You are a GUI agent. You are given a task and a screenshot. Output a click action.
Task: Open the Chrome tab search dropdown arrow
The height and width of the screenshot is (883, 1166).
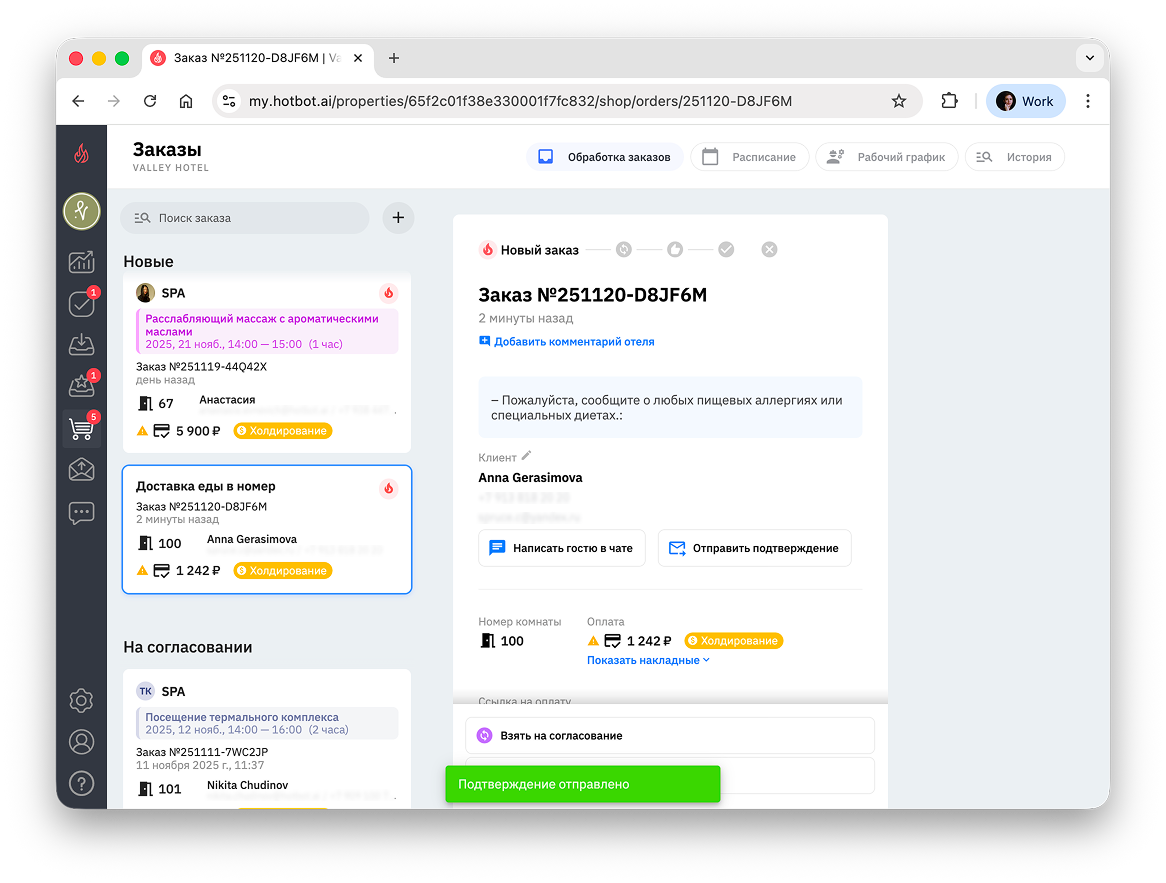pos(1089,58)
